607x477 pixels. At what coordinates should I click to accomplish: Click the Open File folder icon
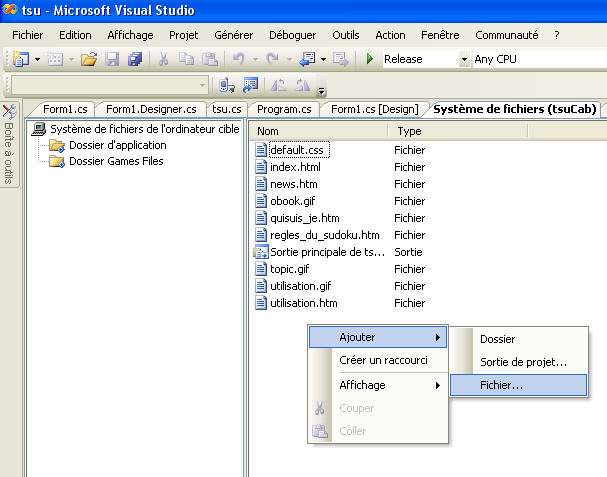[89, 59]
